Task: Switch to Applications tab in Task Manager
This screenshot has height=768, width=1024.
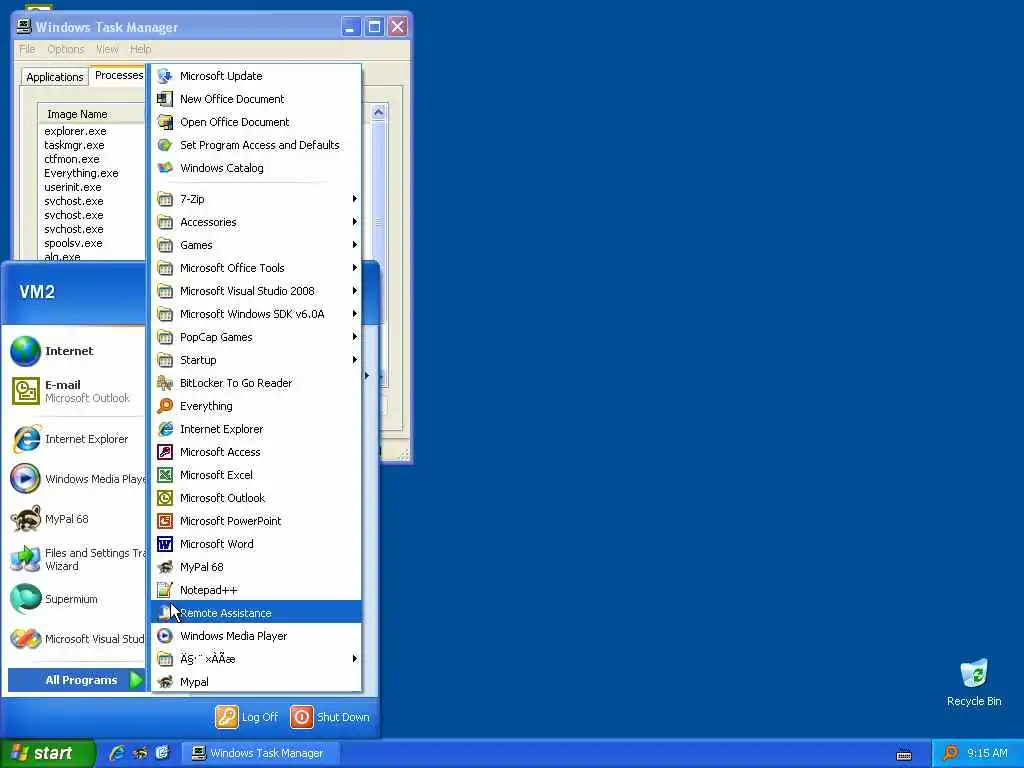Action: [x=55, y=77]
